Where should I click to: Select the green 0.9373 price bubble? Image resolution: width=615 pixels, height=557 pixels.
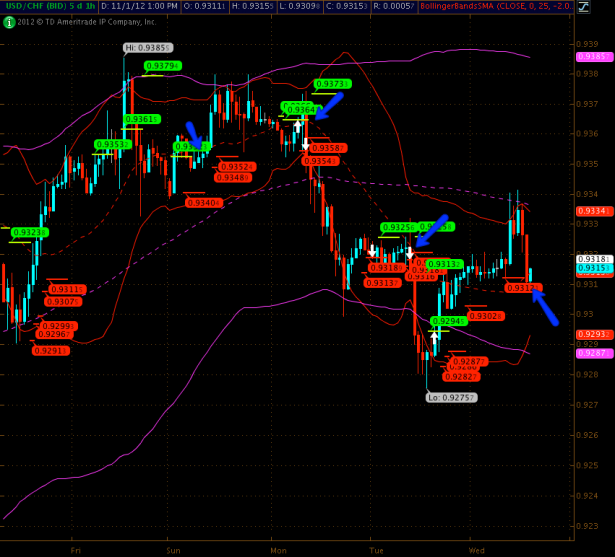(332, 84)
